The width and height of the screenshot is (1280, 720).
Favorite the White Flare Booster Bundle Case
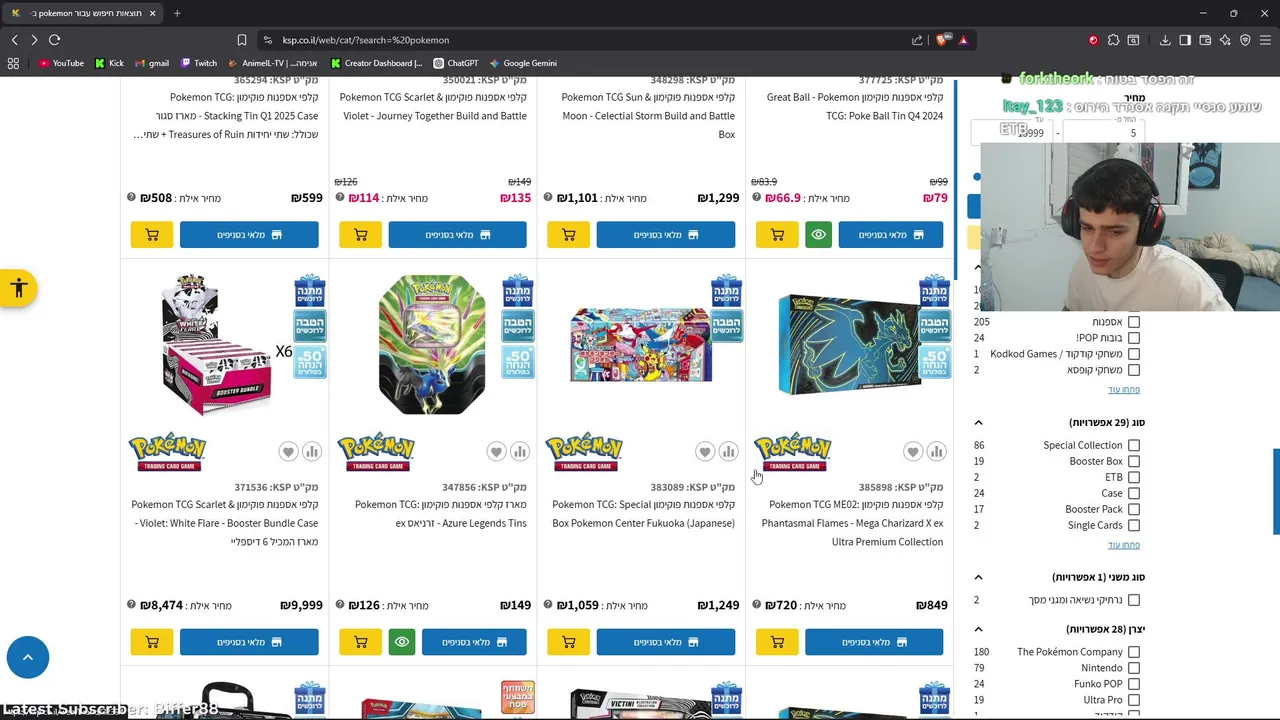pyautogui.click(x=288, y=452)
